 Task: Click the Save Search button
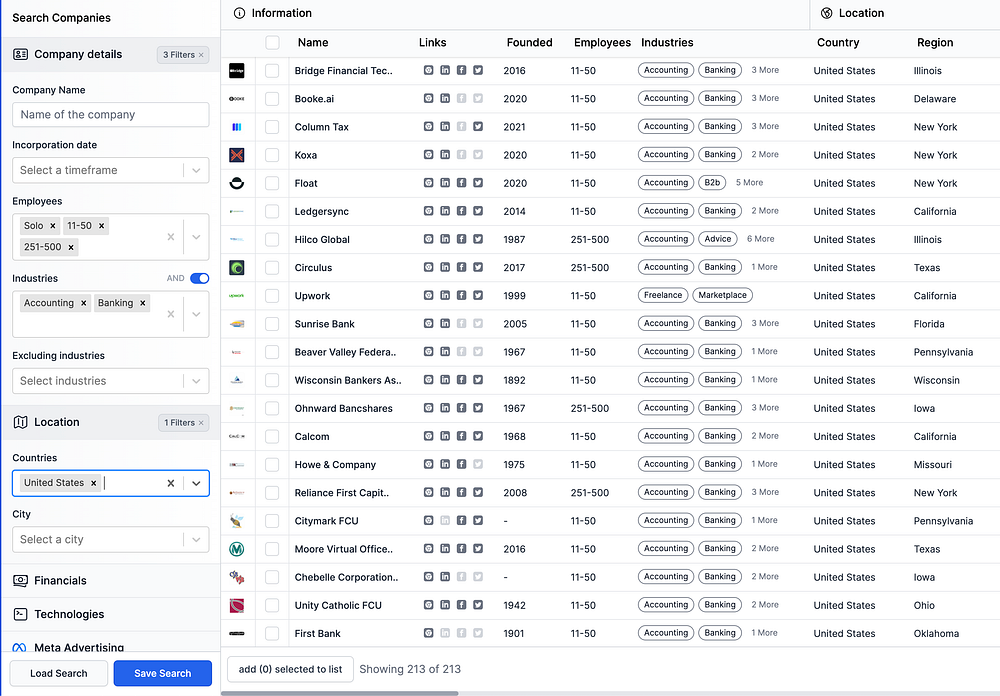[163, 673]
